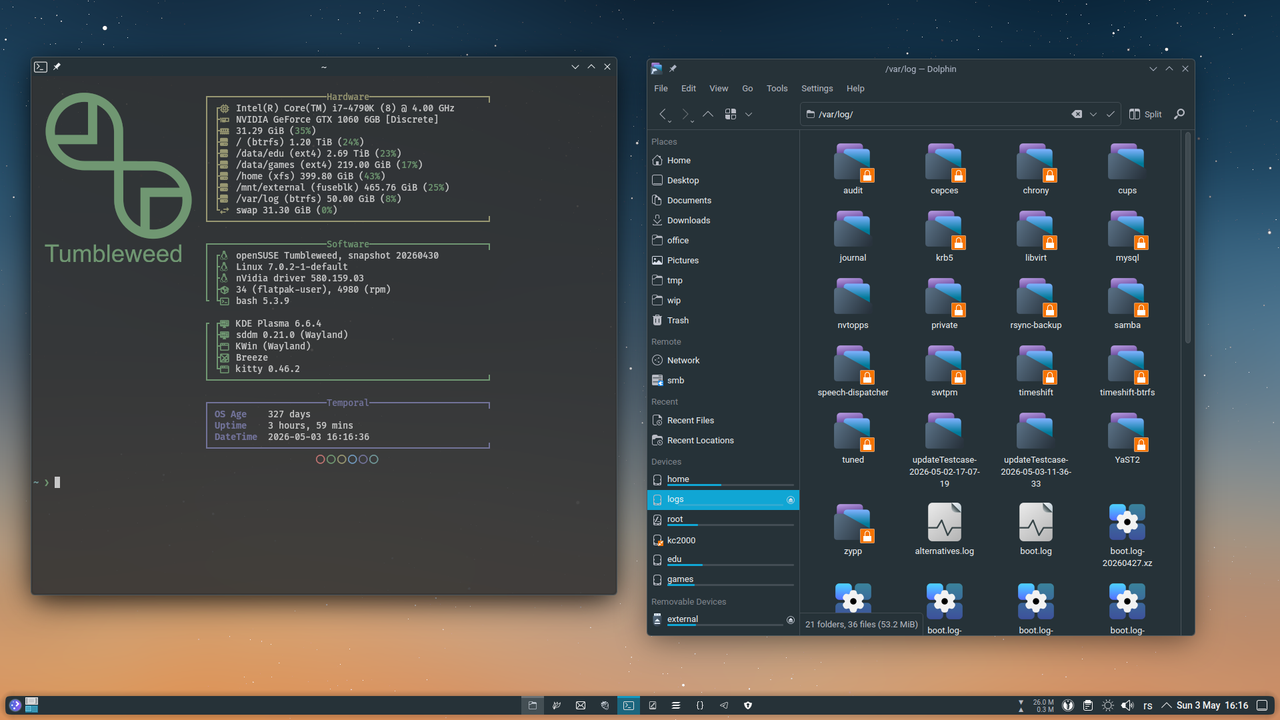The height and width of the screenshot is (720, 1280).
Task: Select the journal folder icon
Action: click(x=853, y=230)
